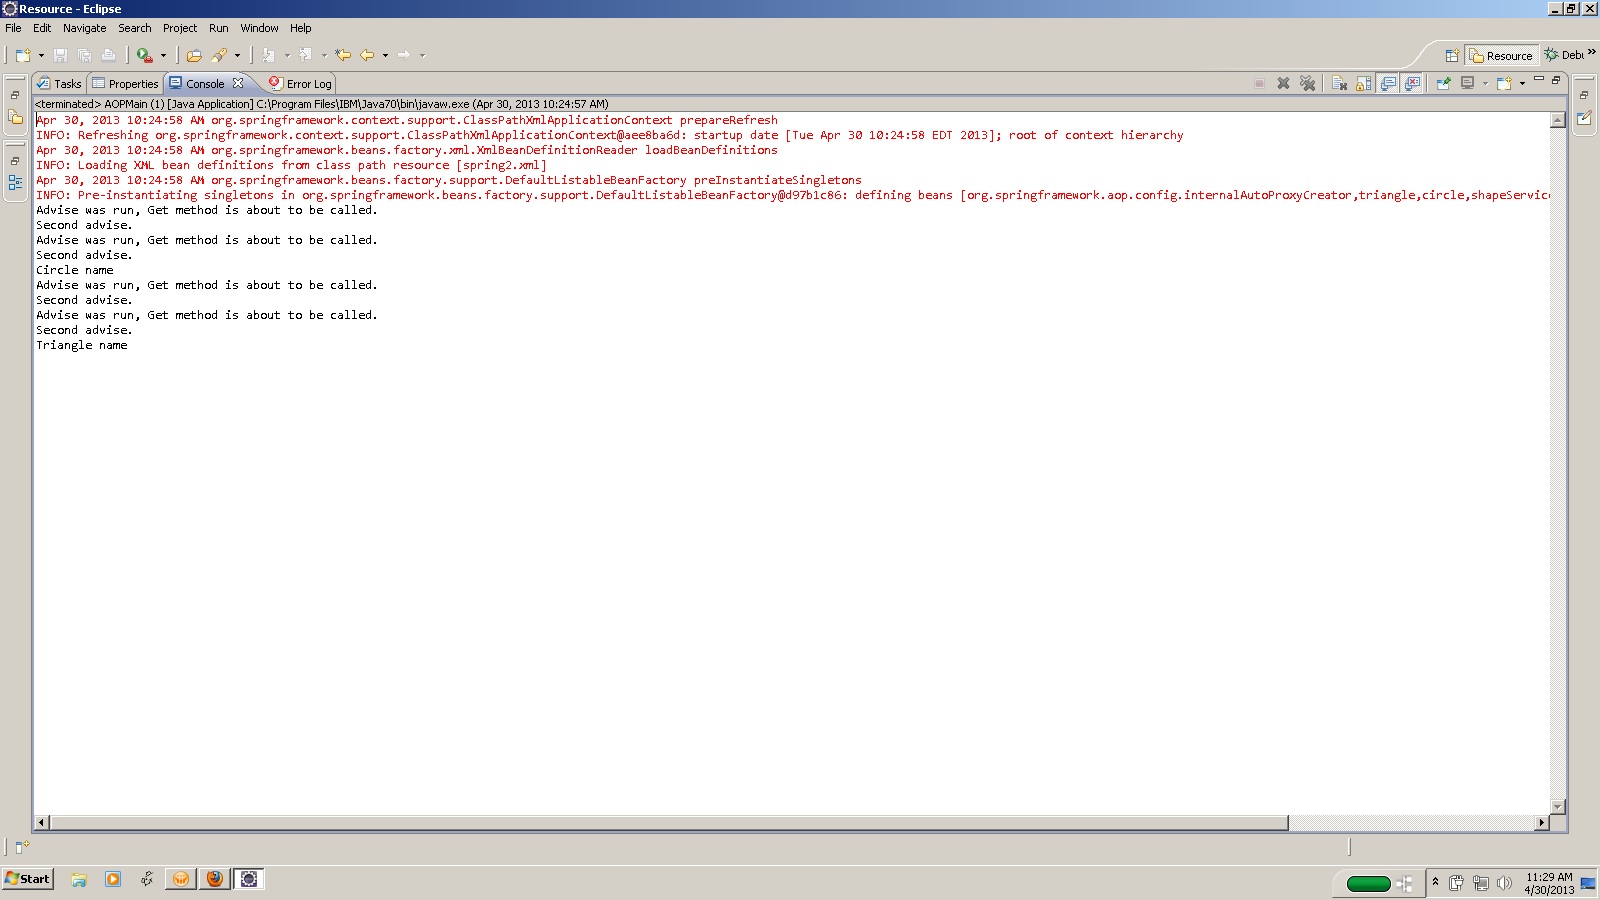
Task: Click the Run External Tools icon
Action: [145, 55]
